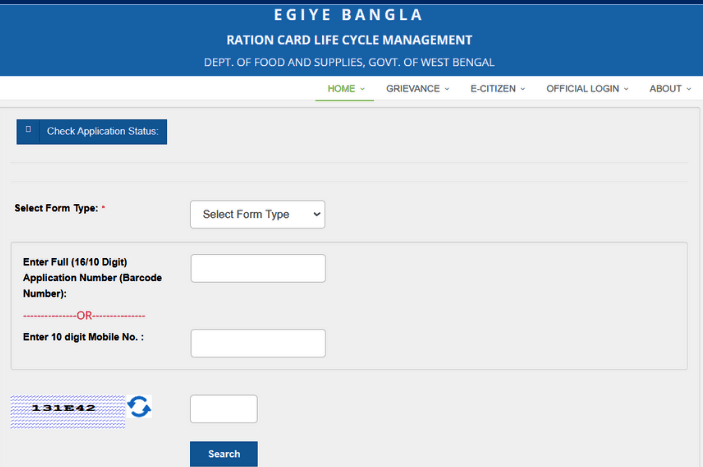Open the ABOUT menu

670,89
